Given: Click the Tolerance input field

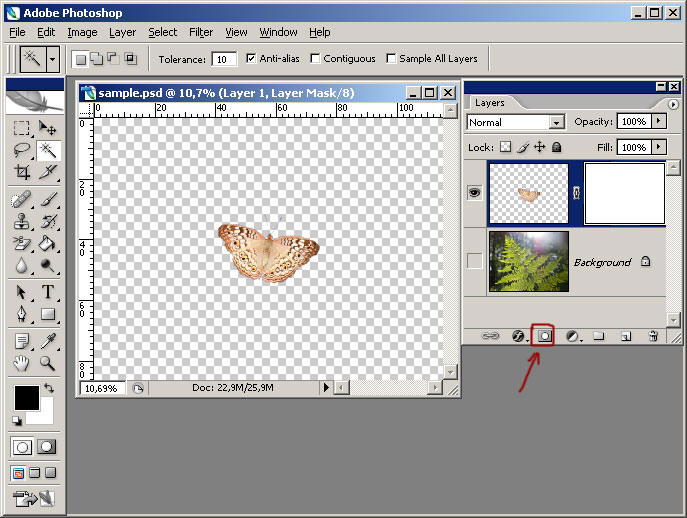Looking at the screenshot, I should [x=224, y=59].
